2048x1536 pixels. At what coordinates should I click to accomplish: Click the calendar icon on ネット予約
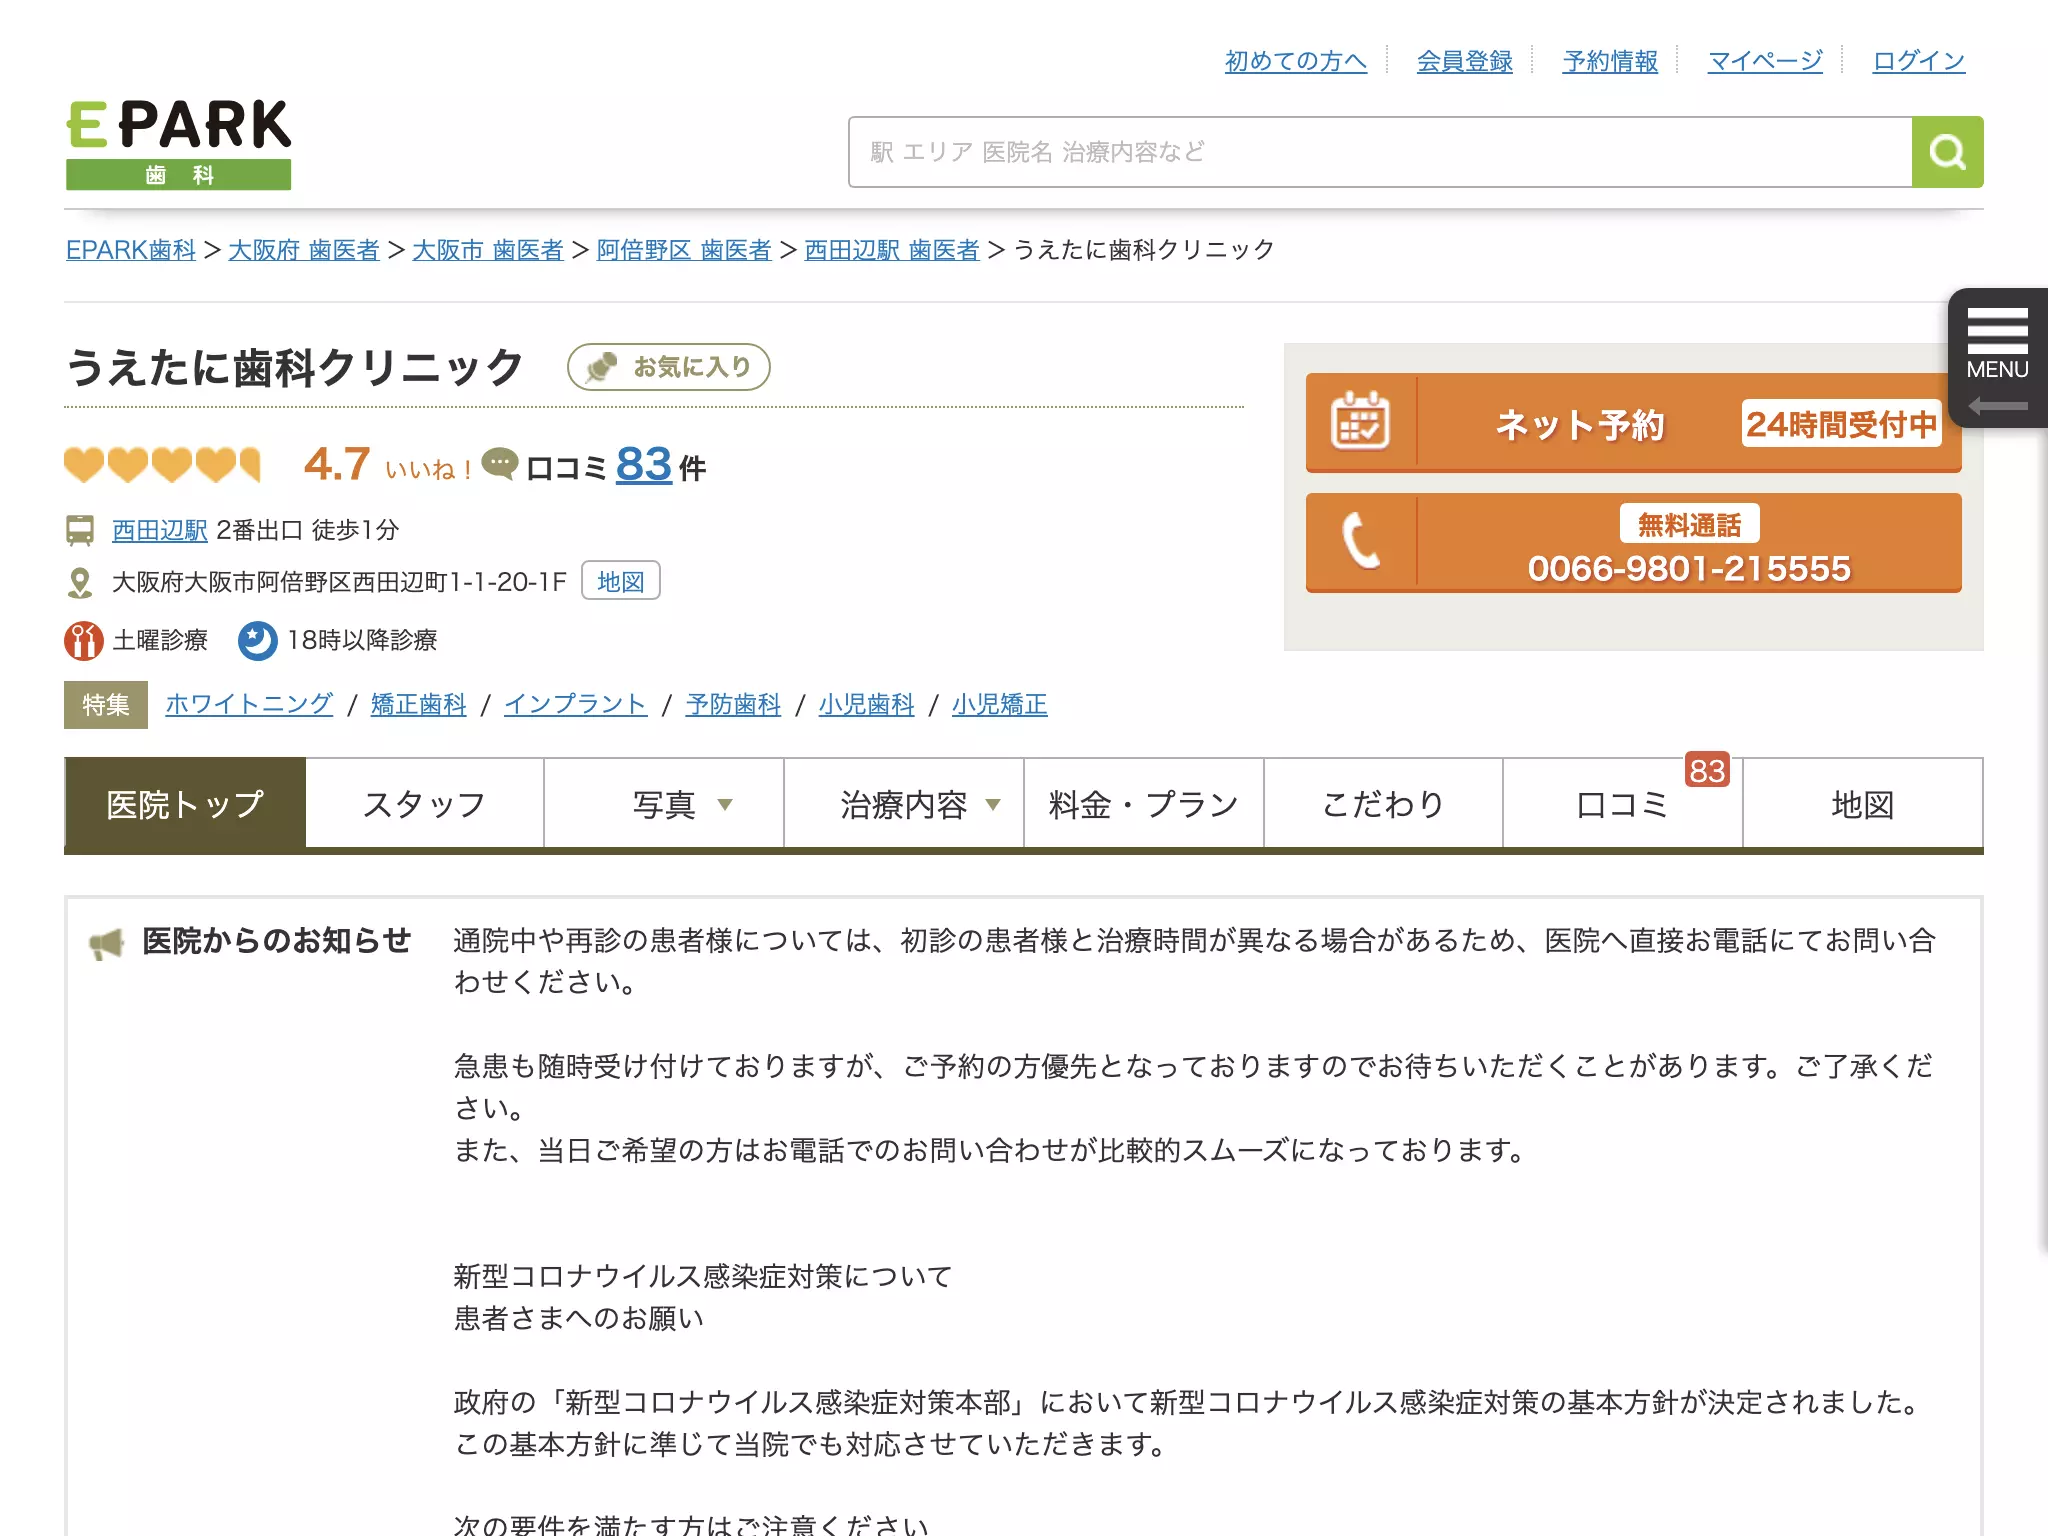[1360, 421]
